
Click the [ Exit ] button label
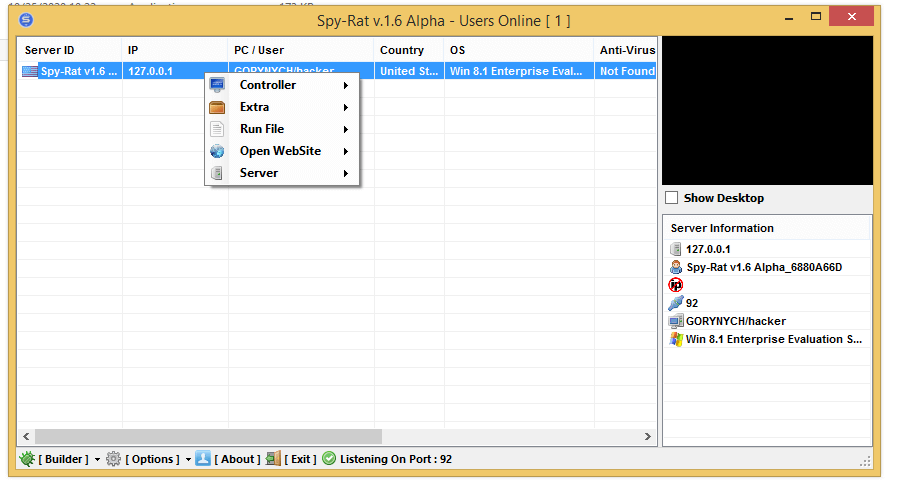(300, 459)
